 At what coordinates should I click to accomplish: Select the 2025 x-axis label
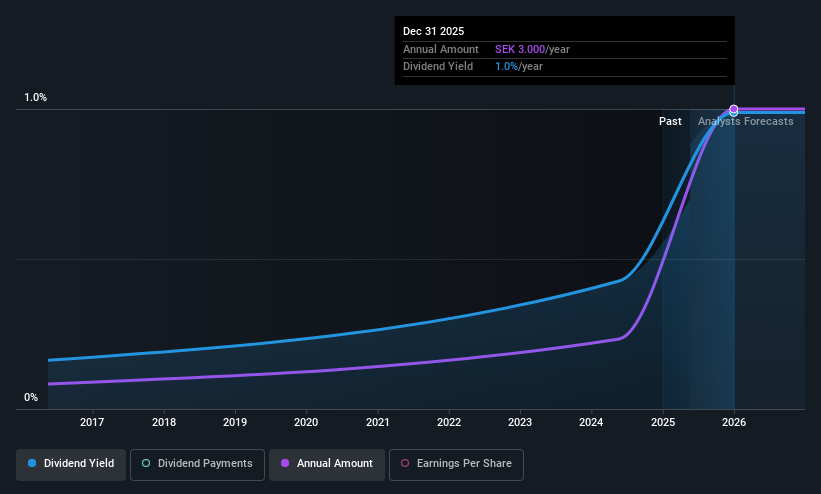pyautogui.click(x=663, y=422)
